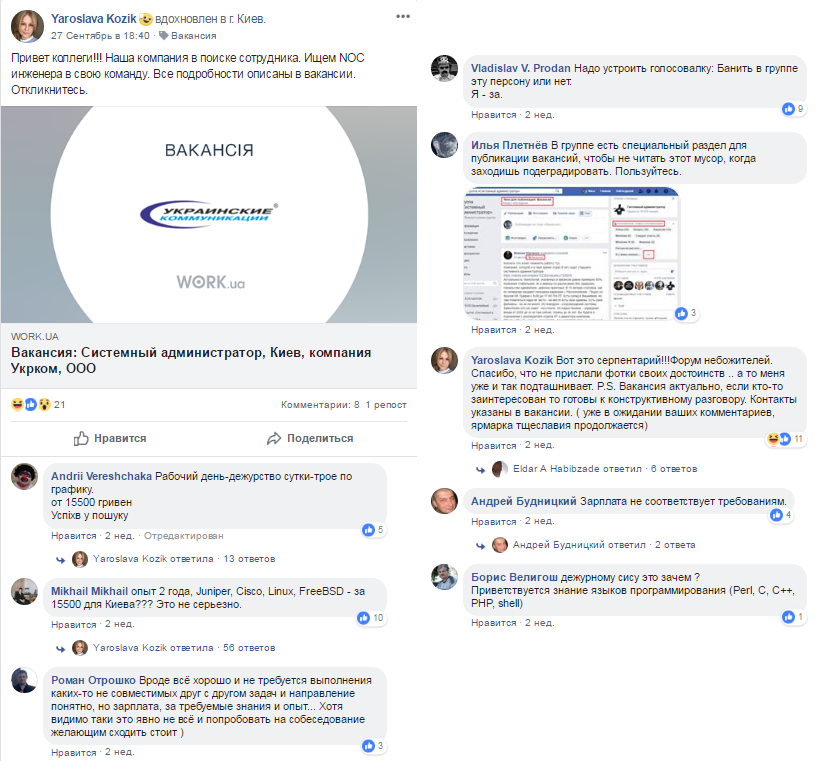Open the Вакансия: Системный администратор link title

pos(191,360)
